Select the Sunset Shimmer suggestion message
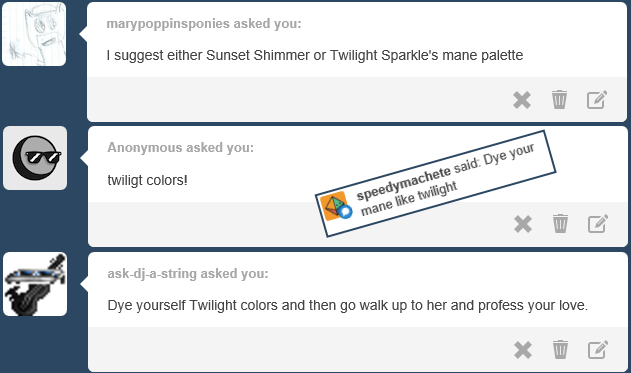 [315, 55]
